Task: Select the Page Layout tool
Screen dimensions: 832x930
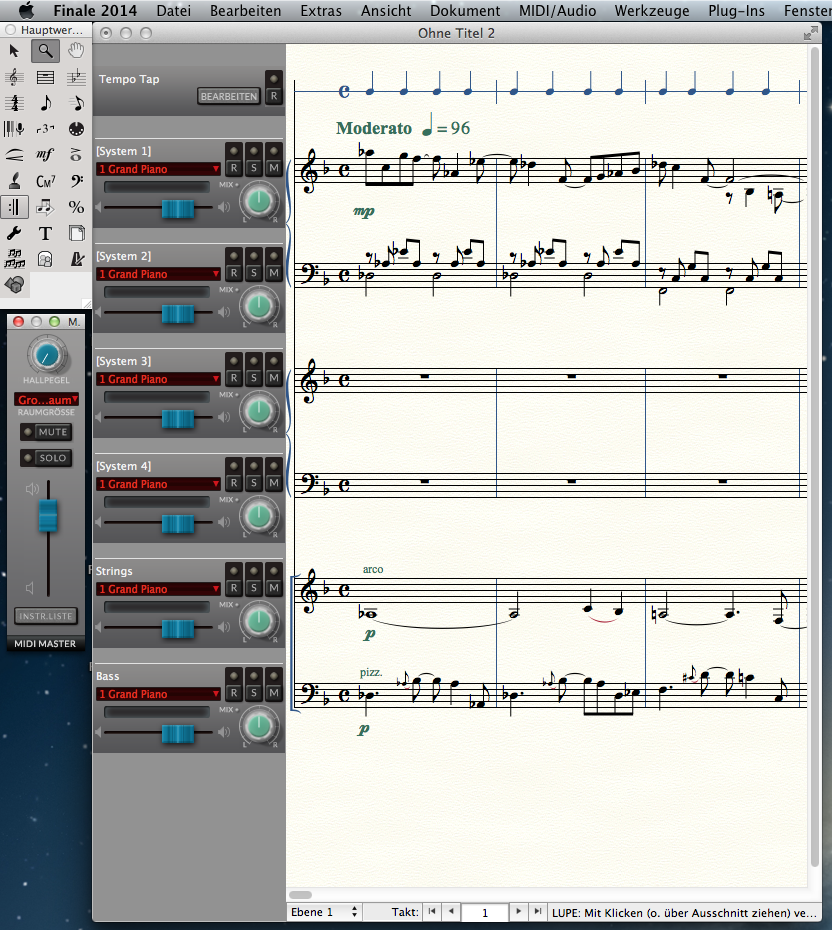Action: (x=76, y=233)
